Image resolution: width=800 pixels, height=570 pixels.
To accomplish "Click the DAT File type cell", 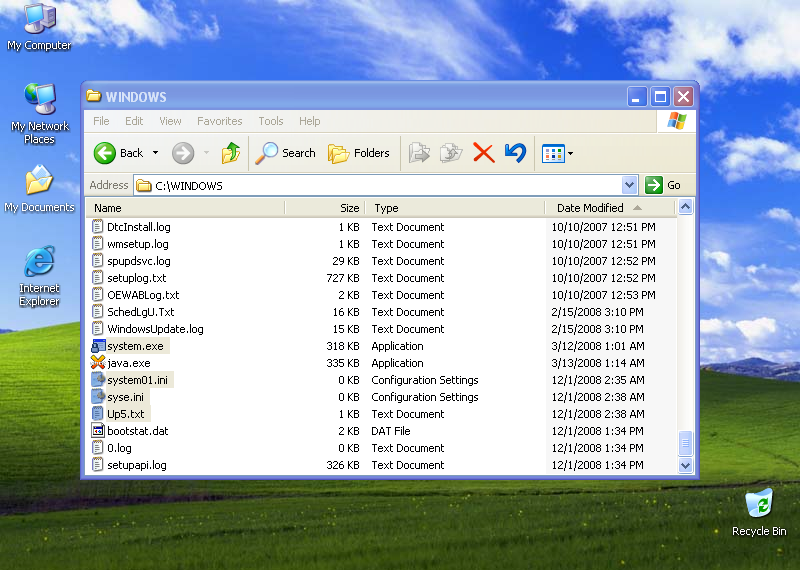I will pos(391,431).
